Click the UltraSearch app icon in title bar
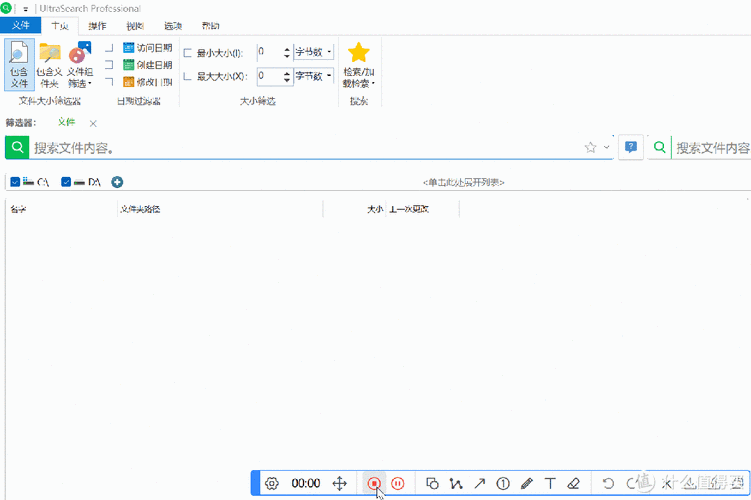 click(6, 8)
